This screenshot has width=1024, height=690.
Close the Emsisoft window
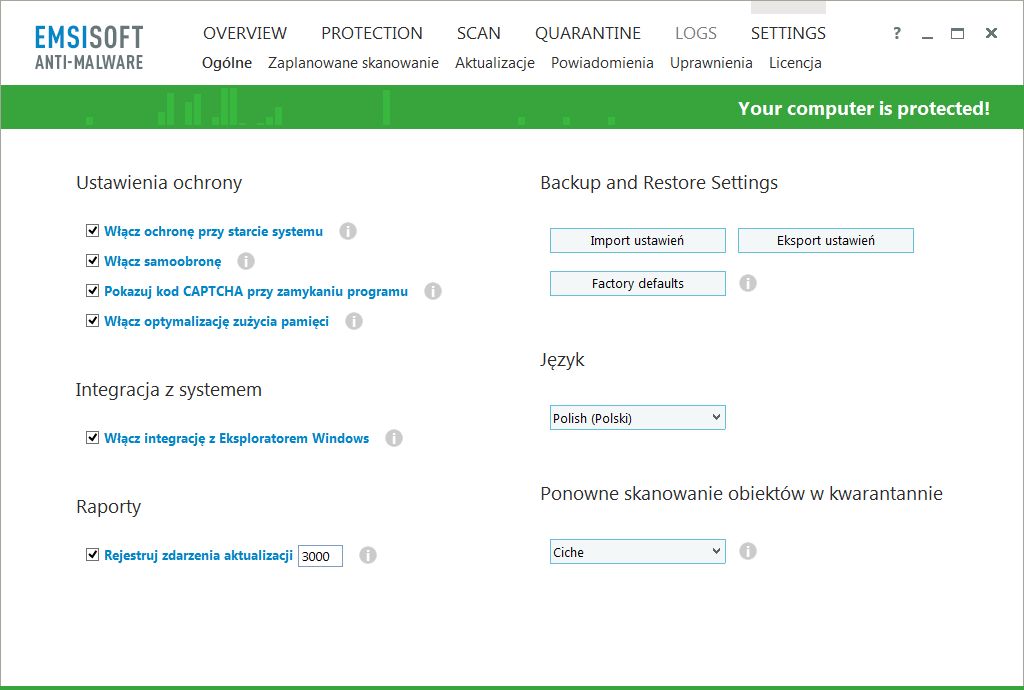991,33
